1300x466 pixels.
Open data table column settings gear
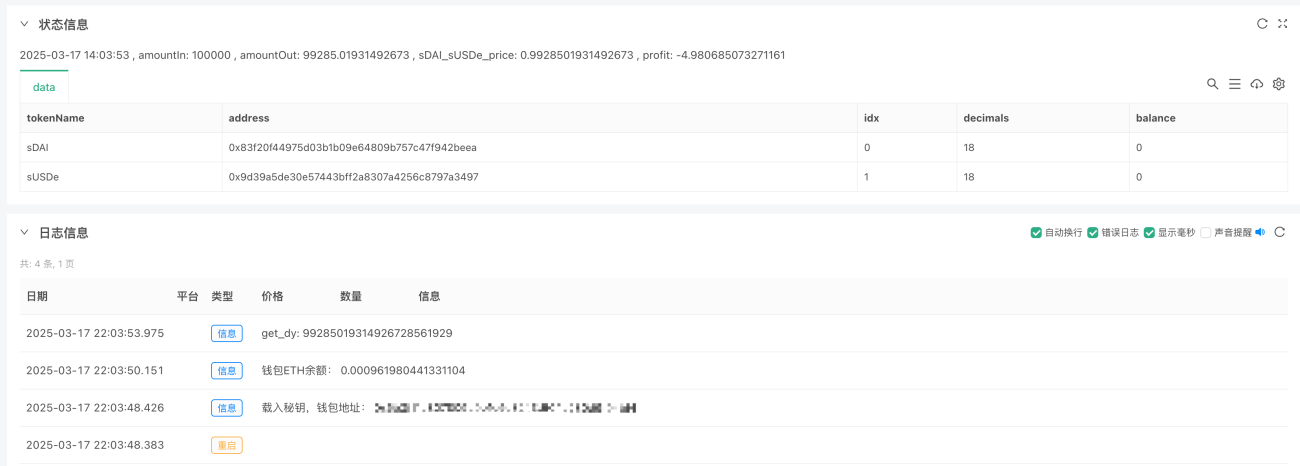pyautogui.click(x=1279, y=84)
